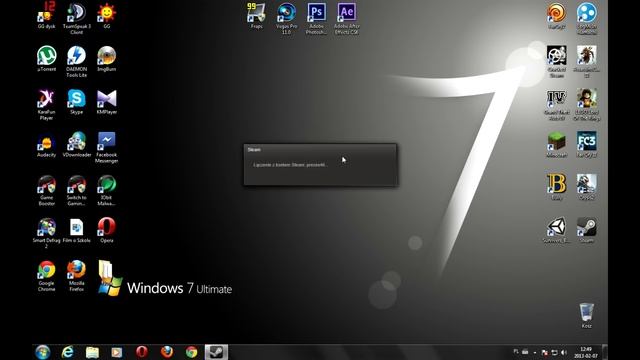The width and height of the screenshot is (640, 360).
Task: Select the VDownloader shortcut
Action: (x=77, y=144)
